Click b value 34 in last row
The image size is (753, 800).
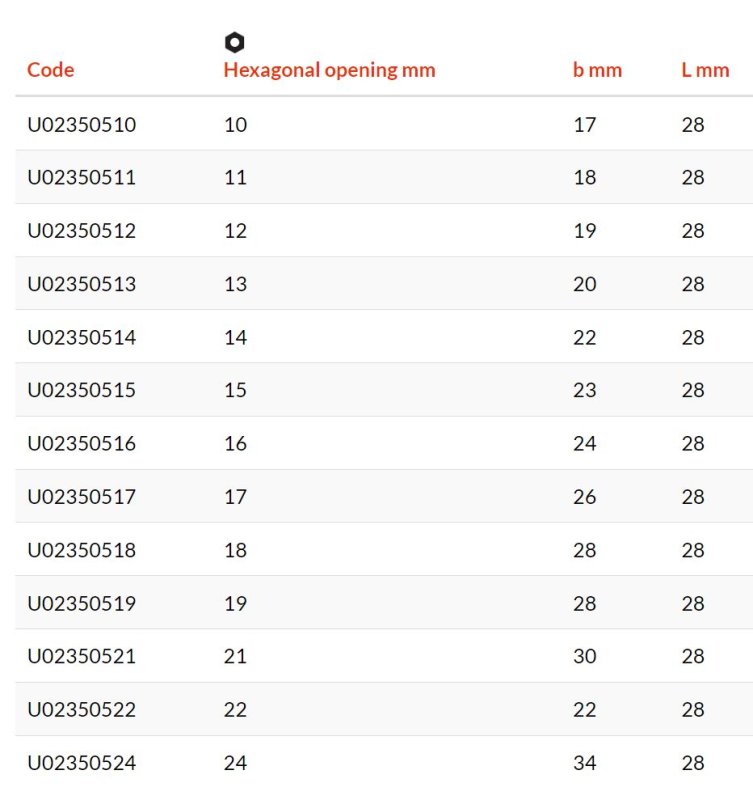(585, 763)
